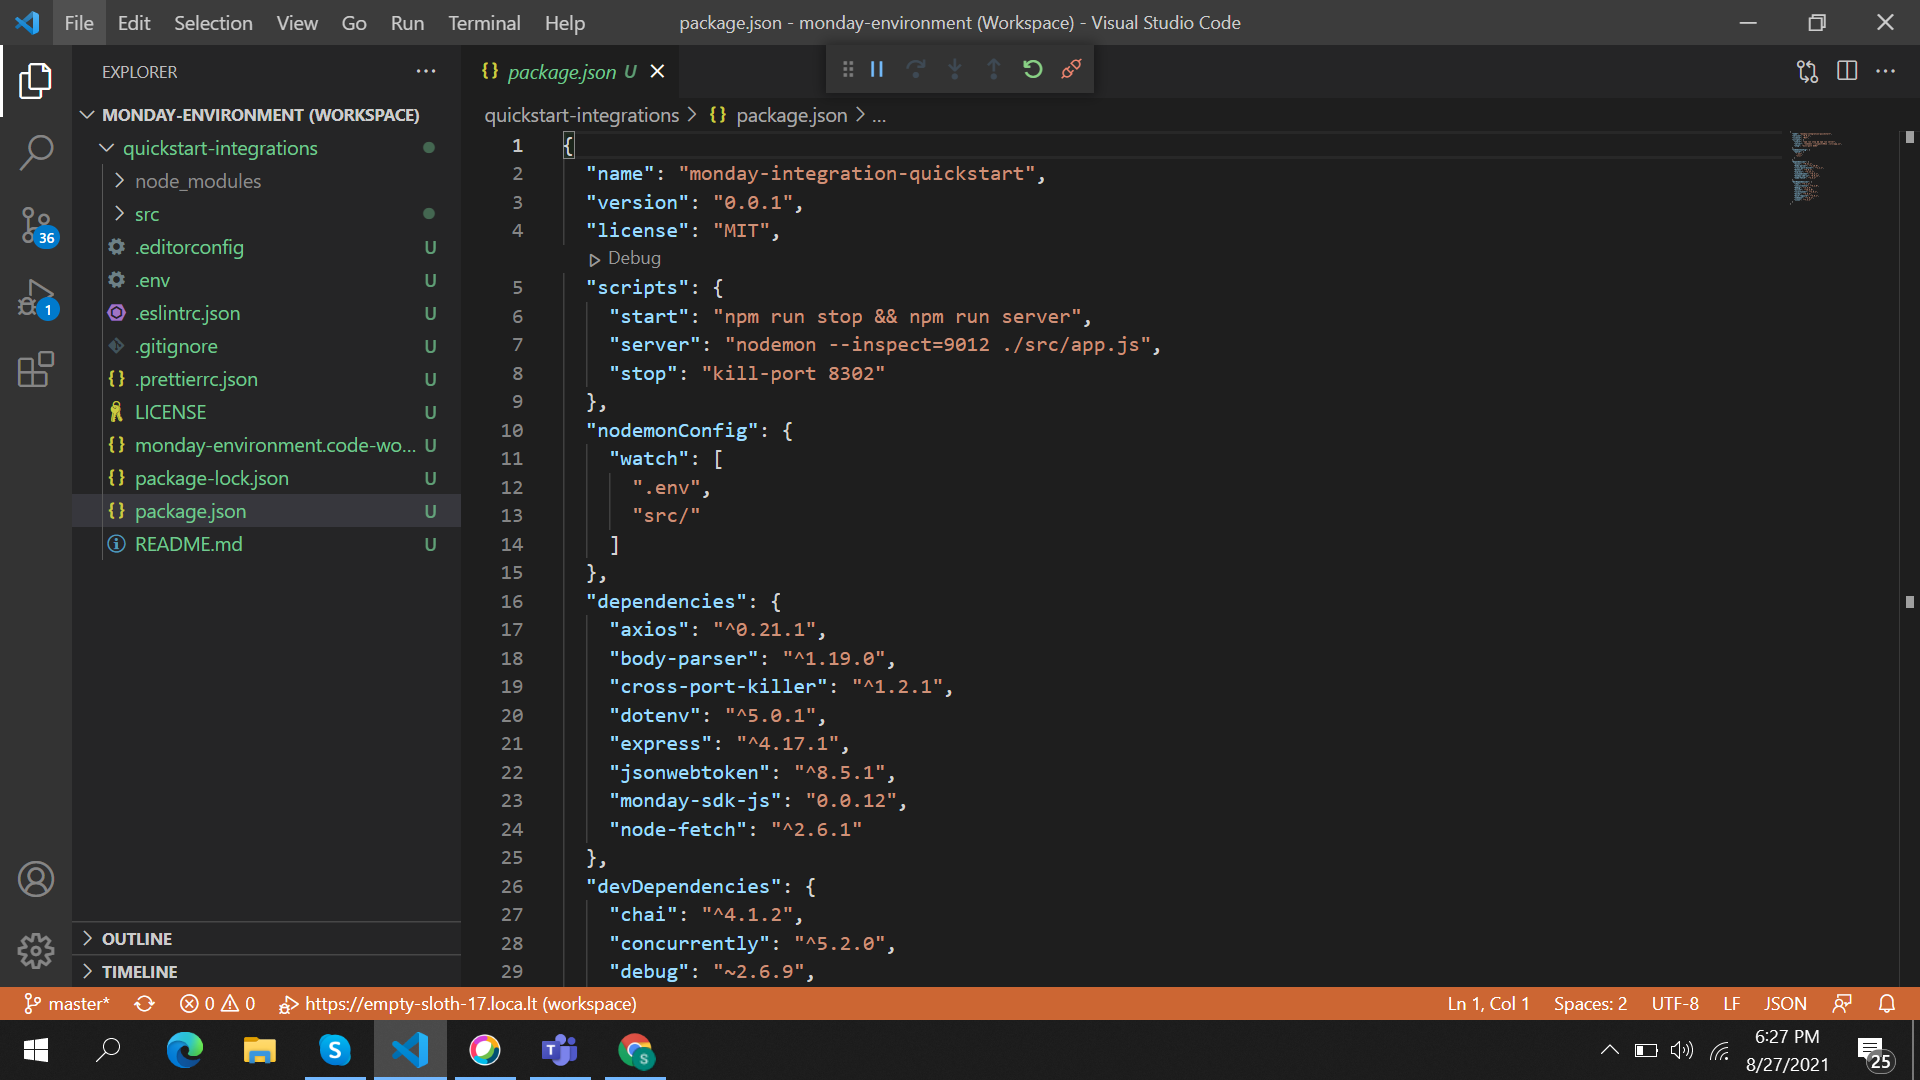Open the File menu
This screenshot has width=1920, height=1080.
[79, 22]
